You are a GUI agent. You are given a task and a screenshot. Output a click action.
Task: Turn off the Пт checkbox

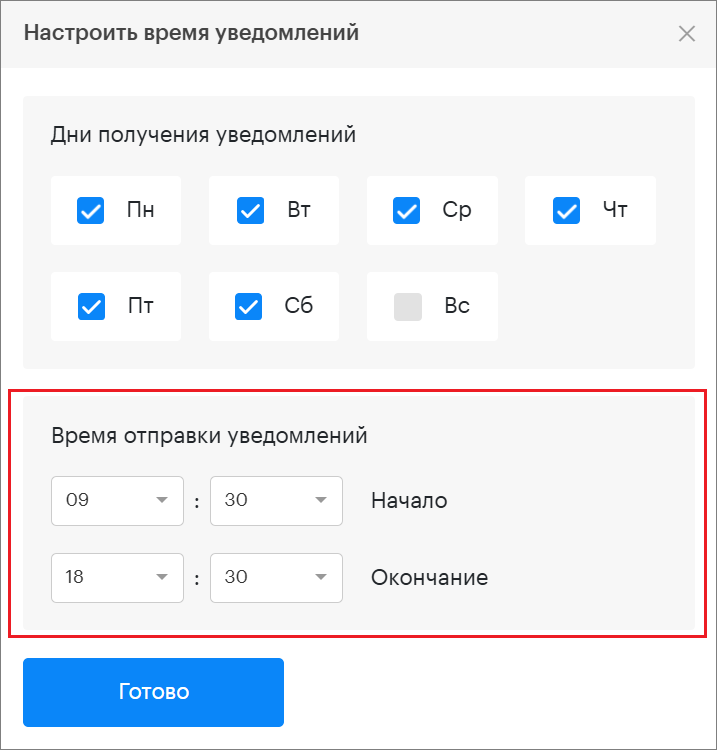point(91,307)
